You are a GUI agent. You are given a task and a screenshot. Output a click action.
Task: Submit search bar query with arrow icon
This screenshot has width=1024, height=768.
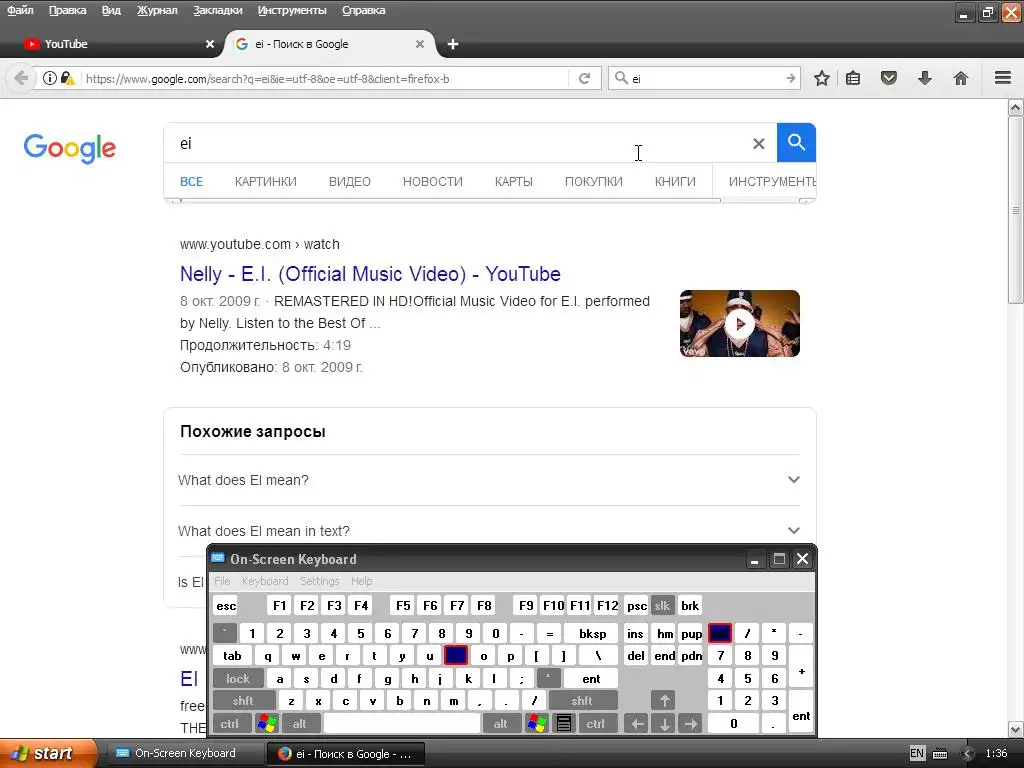click(x=791, y=78)
